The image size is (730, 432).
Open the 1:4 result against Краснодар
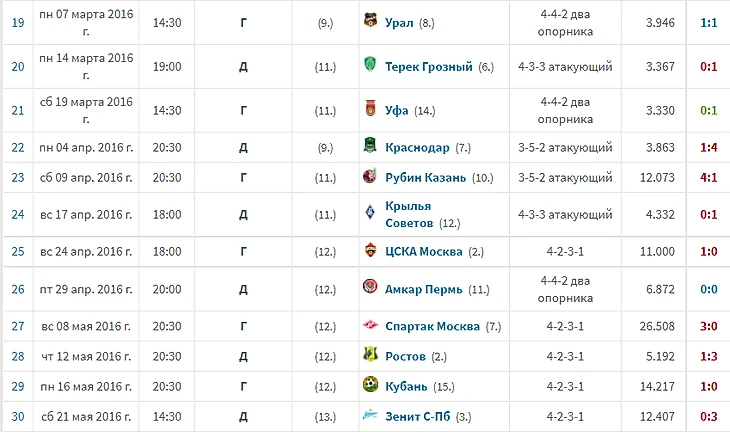(709, 148)
